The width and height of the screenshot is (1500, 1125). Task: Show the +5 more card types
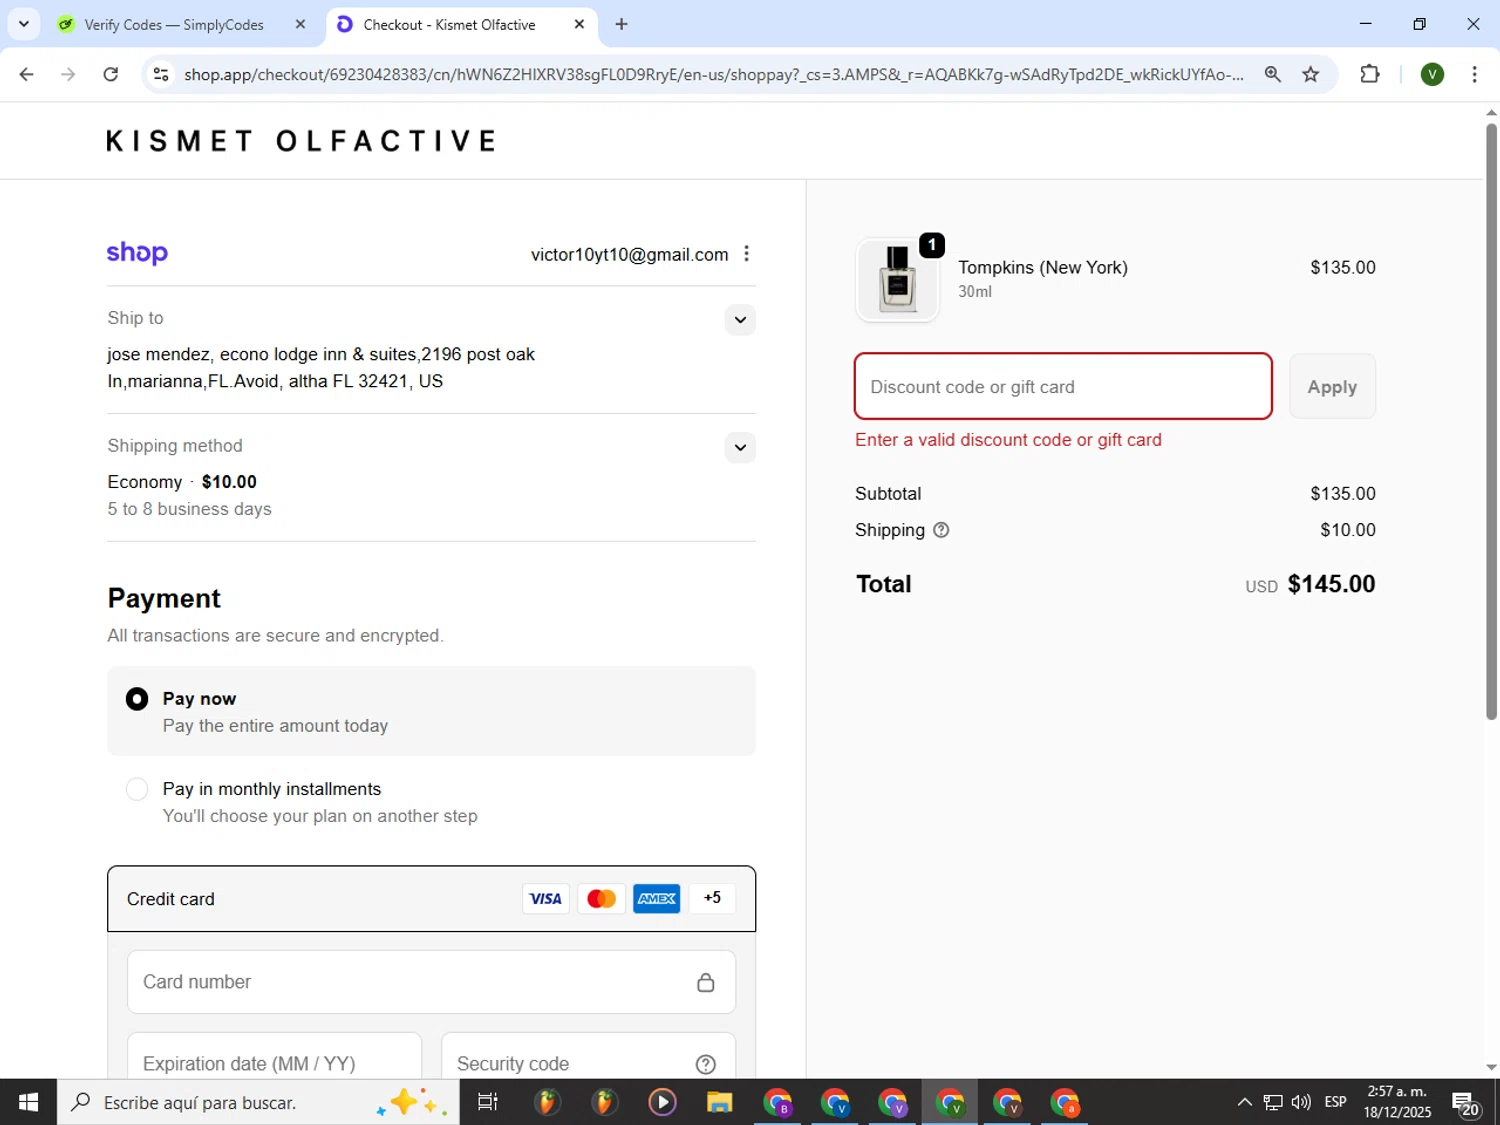(712, 898)
